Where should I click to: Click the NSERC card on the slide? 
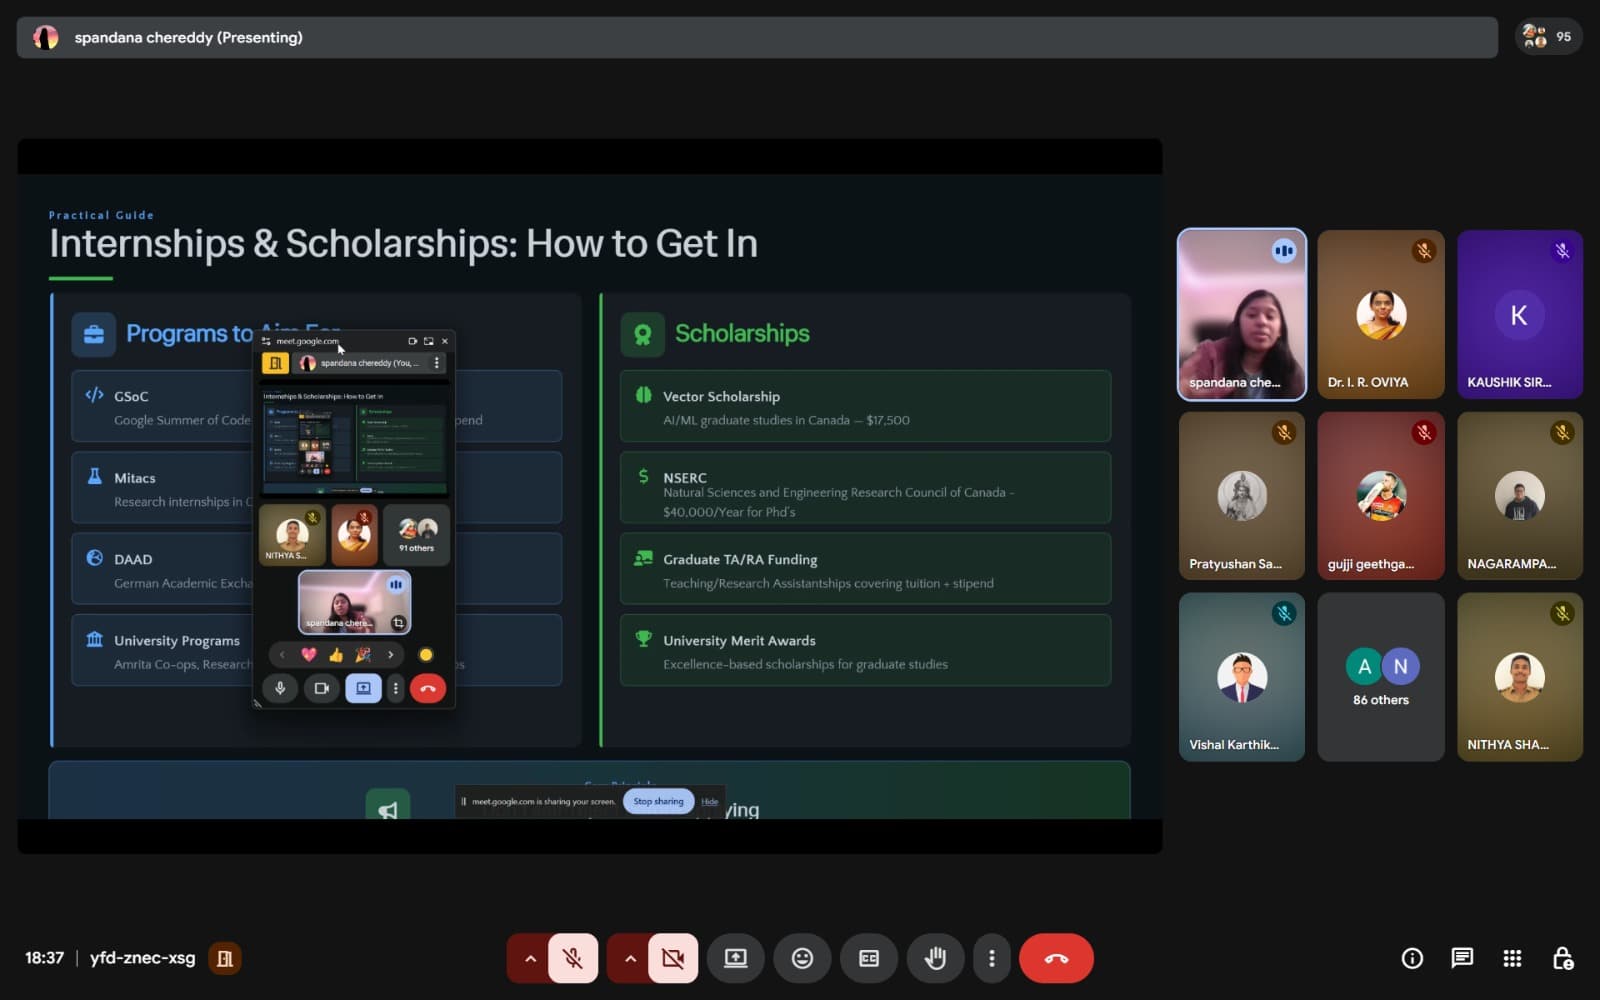point(865,487)
